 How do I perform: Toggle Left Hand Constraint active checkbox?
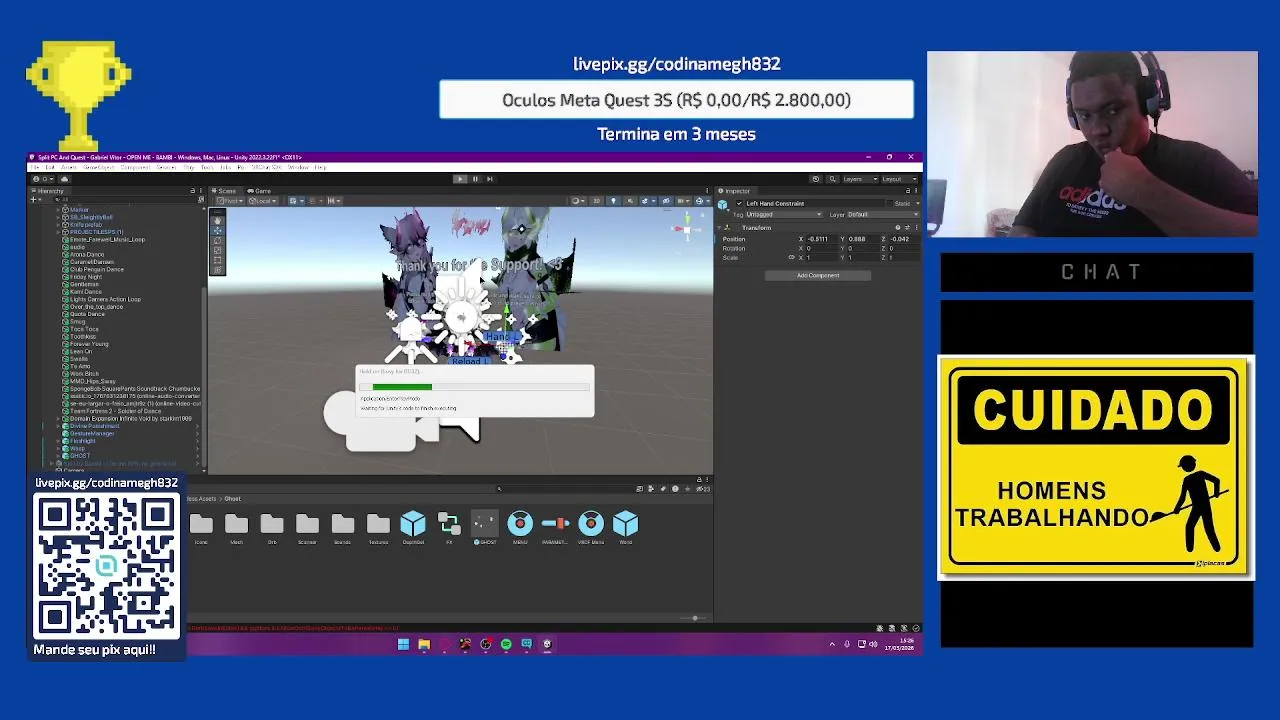click(739, 204)
